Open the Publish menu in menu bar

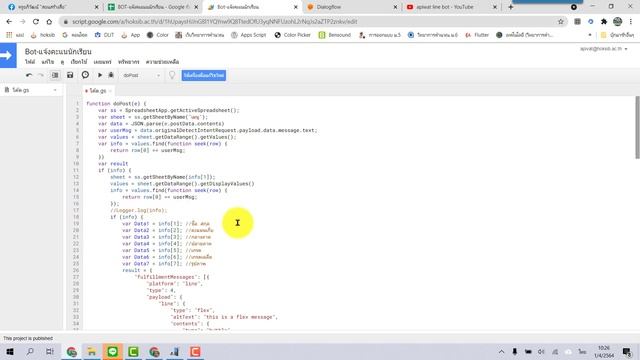pyautogui.click(x=102, y=62)
